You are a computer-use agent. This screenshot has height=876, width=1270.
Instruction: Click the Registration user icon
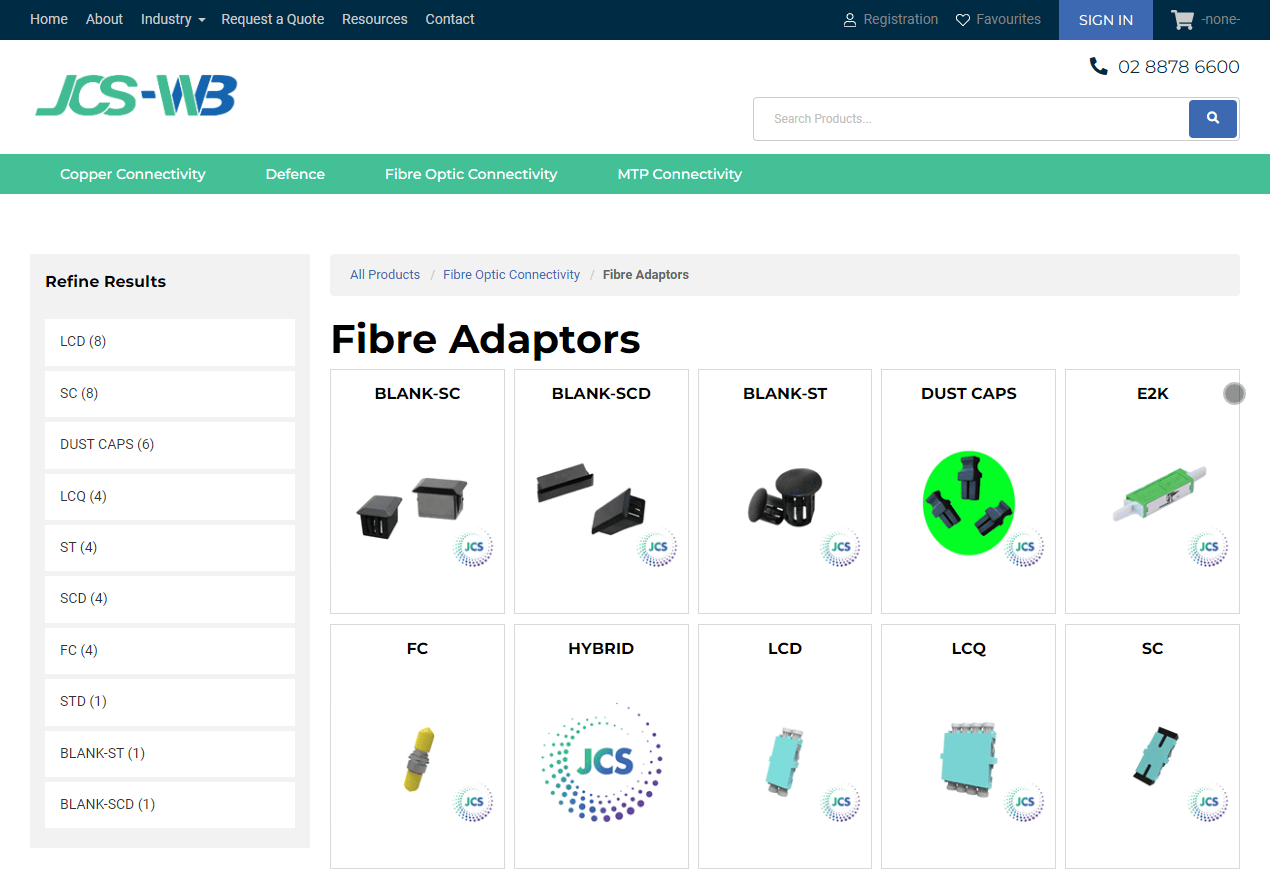coord(850,20)
